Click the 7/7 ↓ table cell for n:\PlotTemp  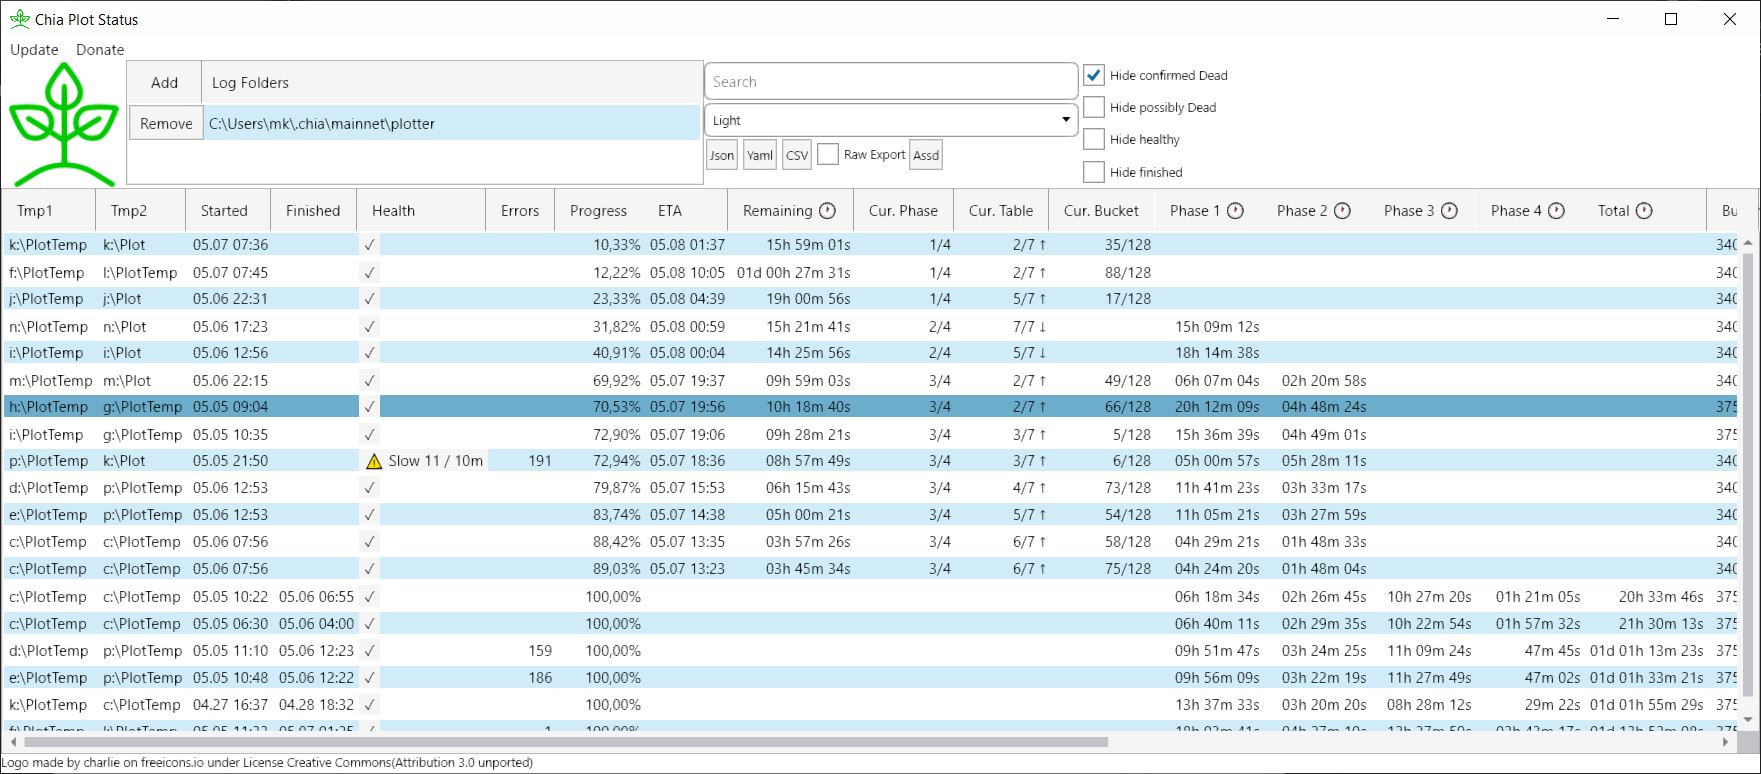click(1030, 327)
